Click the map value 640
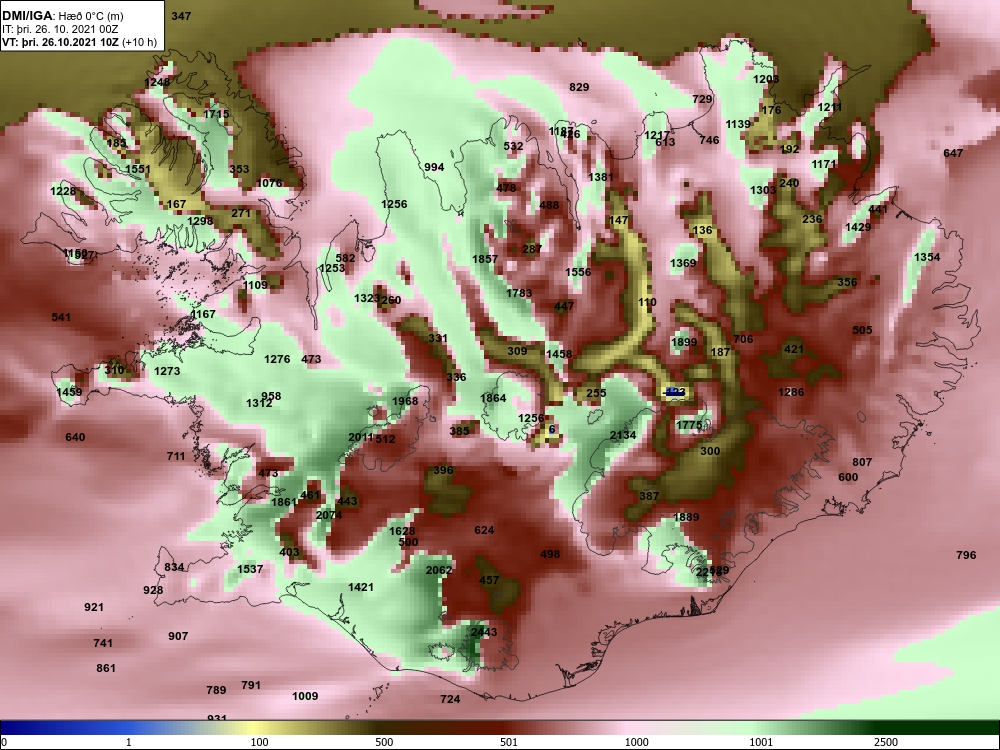The image size is (1000, 750). pyautogui.click(x=75, y=438)
